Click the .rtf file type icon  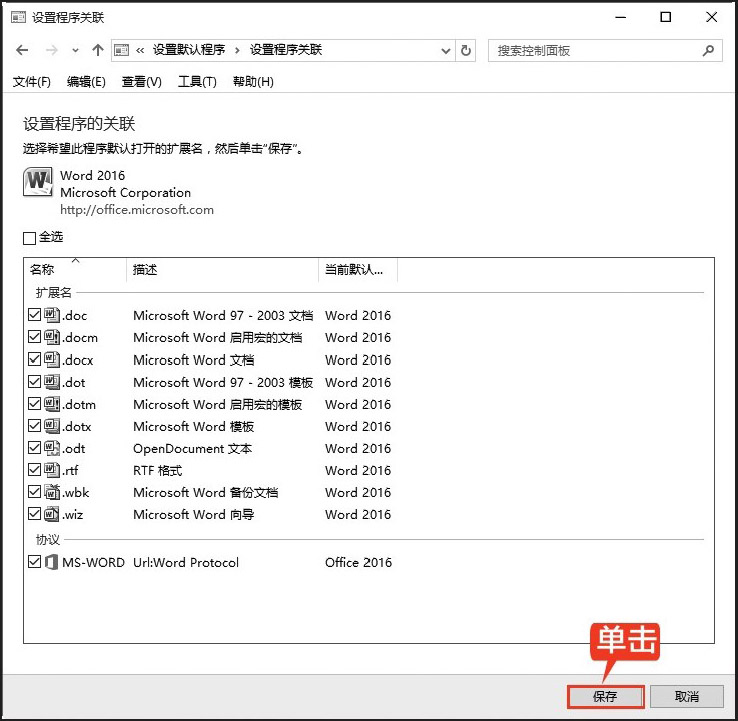click(52, 470)
